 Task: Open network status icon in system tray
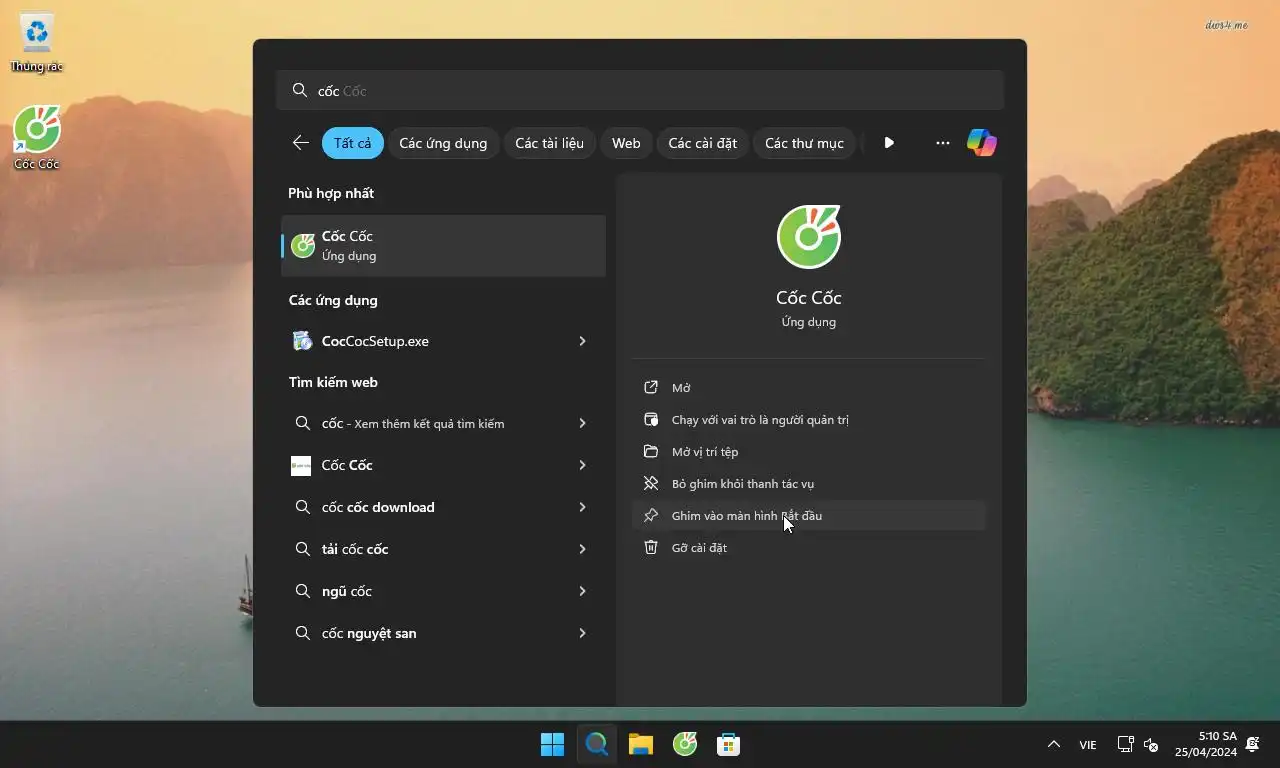tap(1125, 744)
